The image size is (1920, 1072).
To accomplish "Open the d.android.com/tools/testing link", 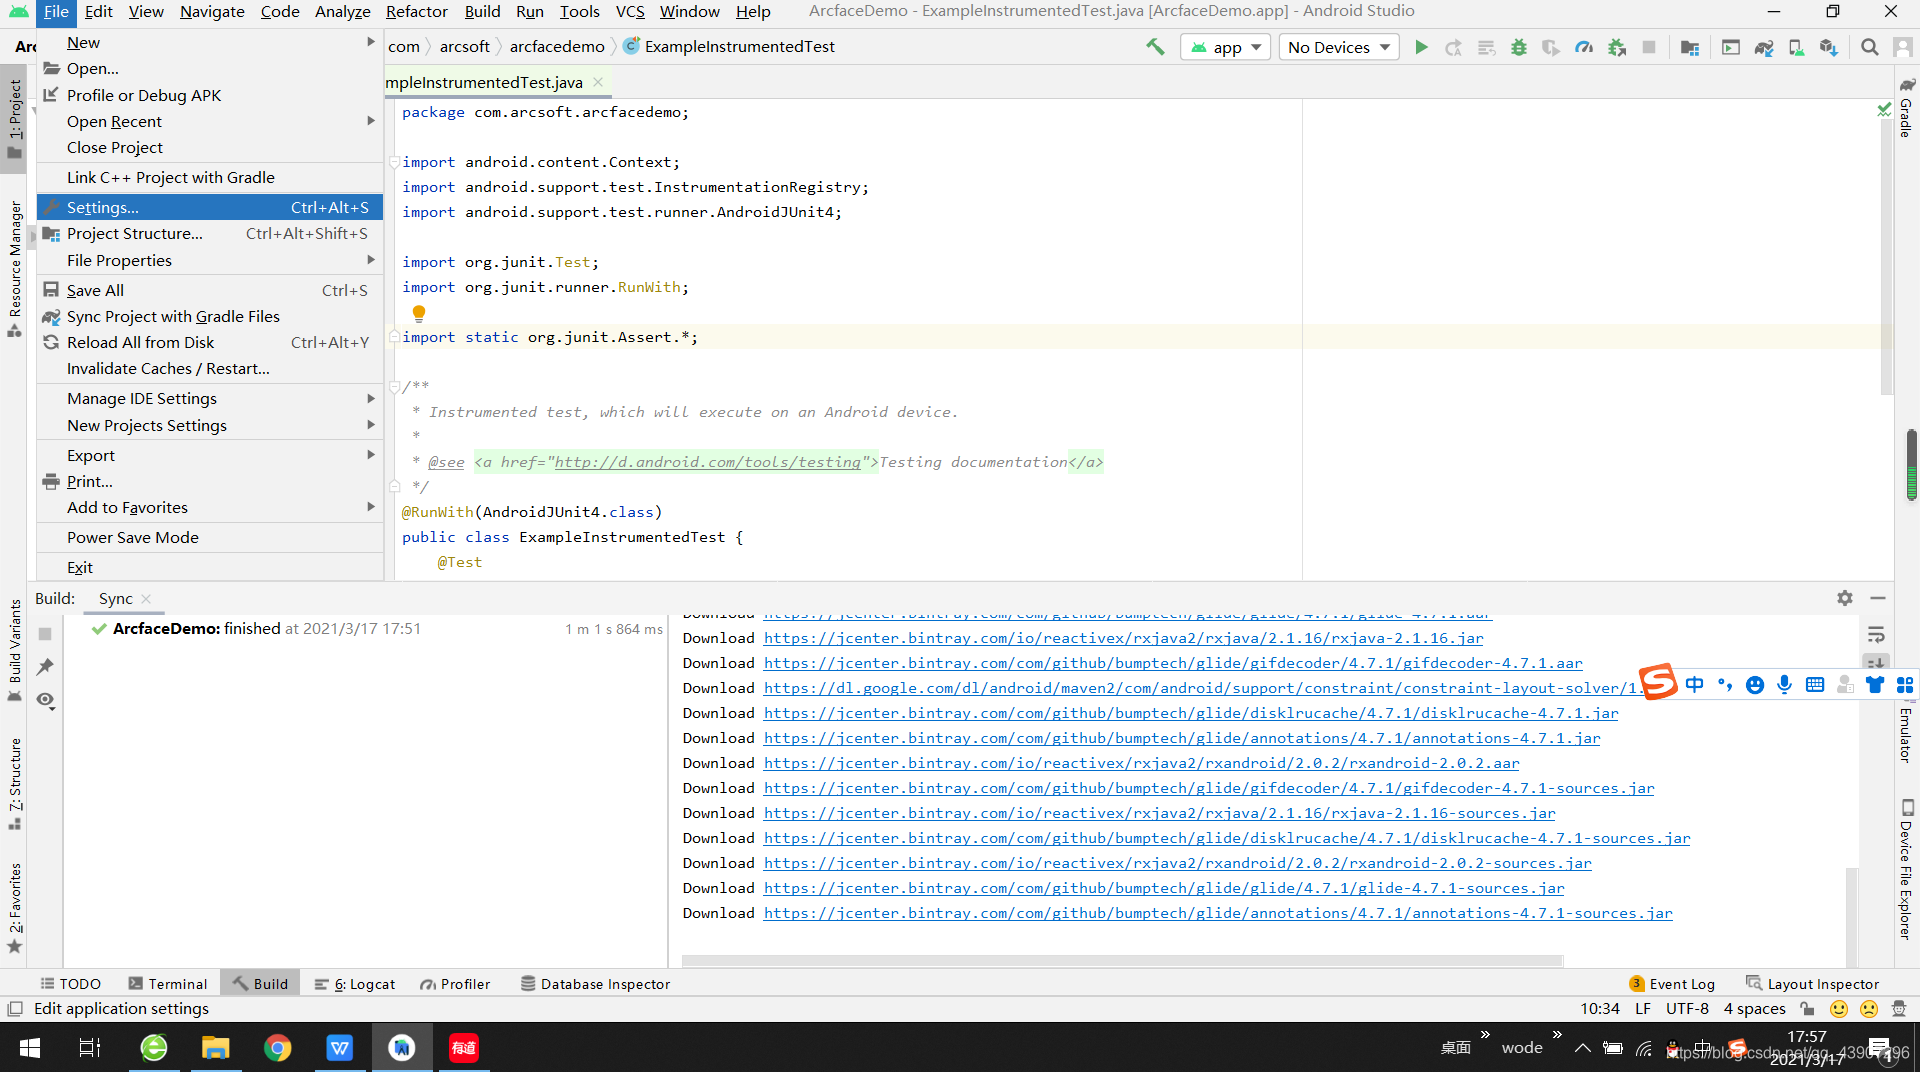I will tap(707, 462).
